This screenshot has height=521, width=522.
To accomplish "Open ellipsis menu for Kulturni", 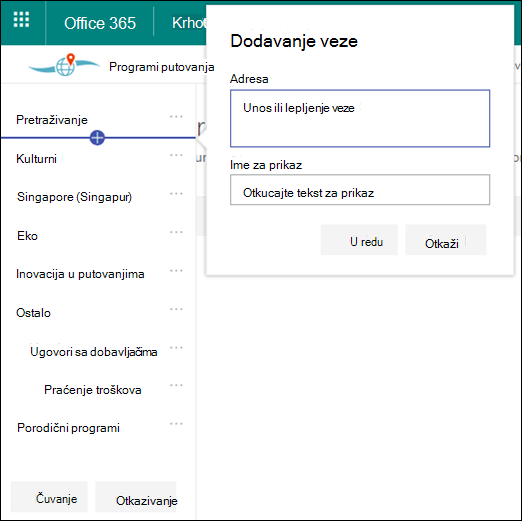I will 176,155.
